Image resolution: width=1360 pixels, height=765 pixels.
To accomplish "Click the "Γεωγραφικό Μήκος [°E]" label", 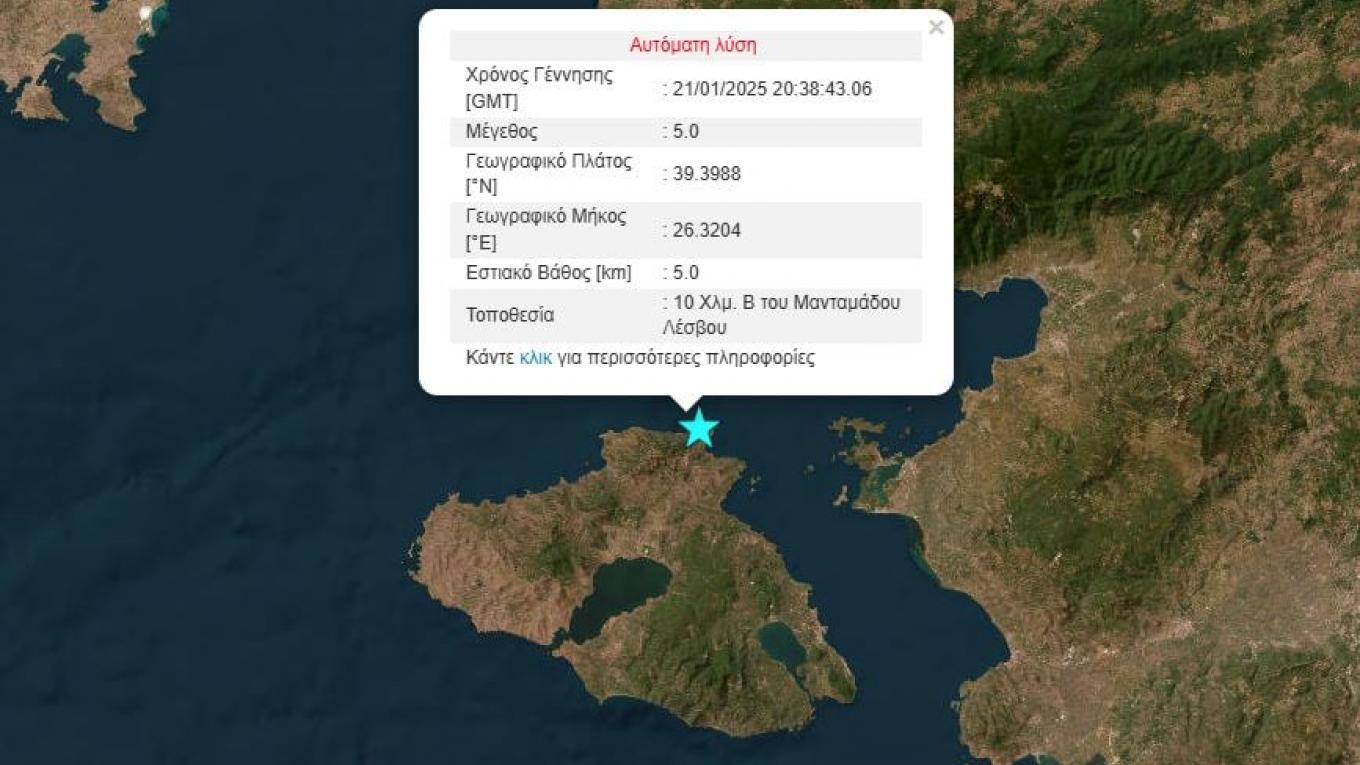I will coord(546,230).
